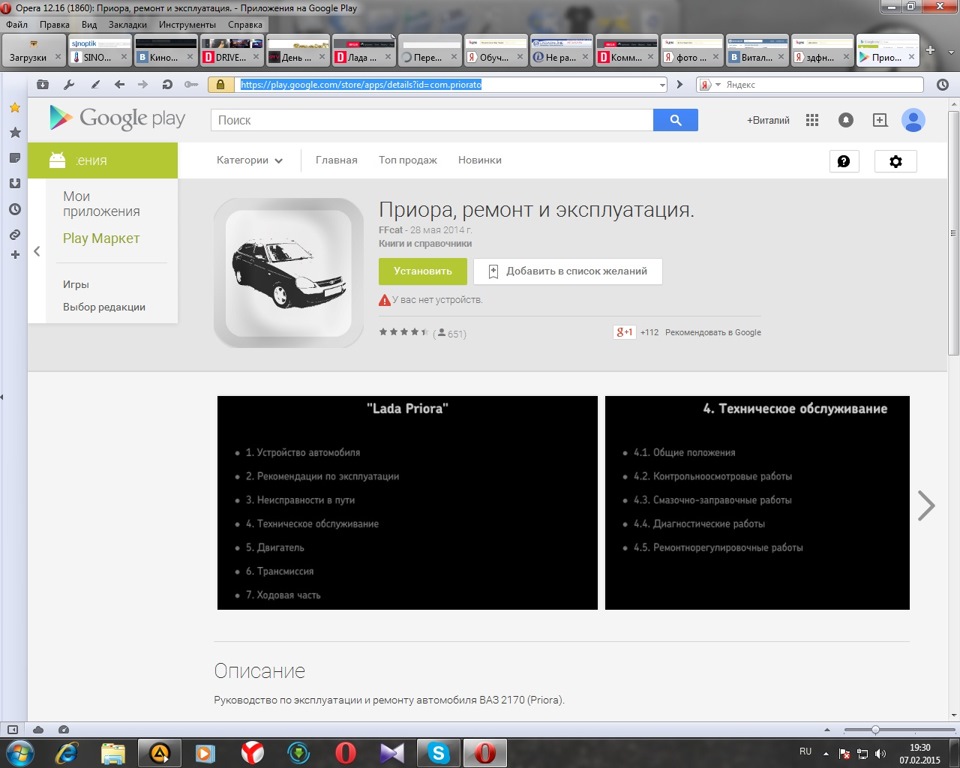
Task: Show hidden system tray icons arrow
Action: [x=826, y=753]
